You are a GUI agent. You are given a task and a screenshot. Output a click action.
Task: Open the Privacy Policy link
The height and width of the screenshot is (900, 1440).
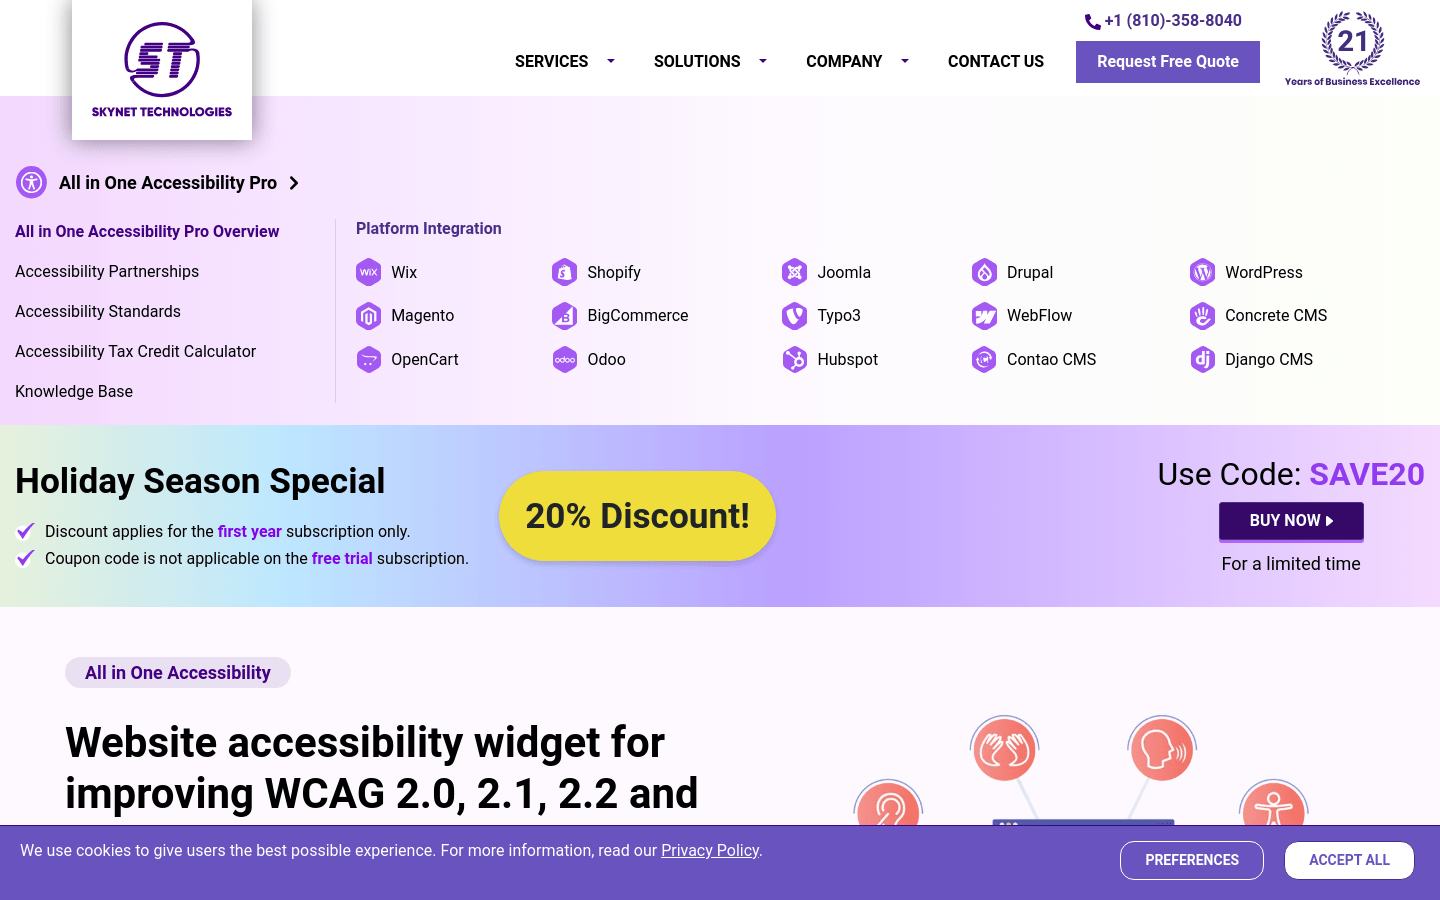[x=709, y=850]
